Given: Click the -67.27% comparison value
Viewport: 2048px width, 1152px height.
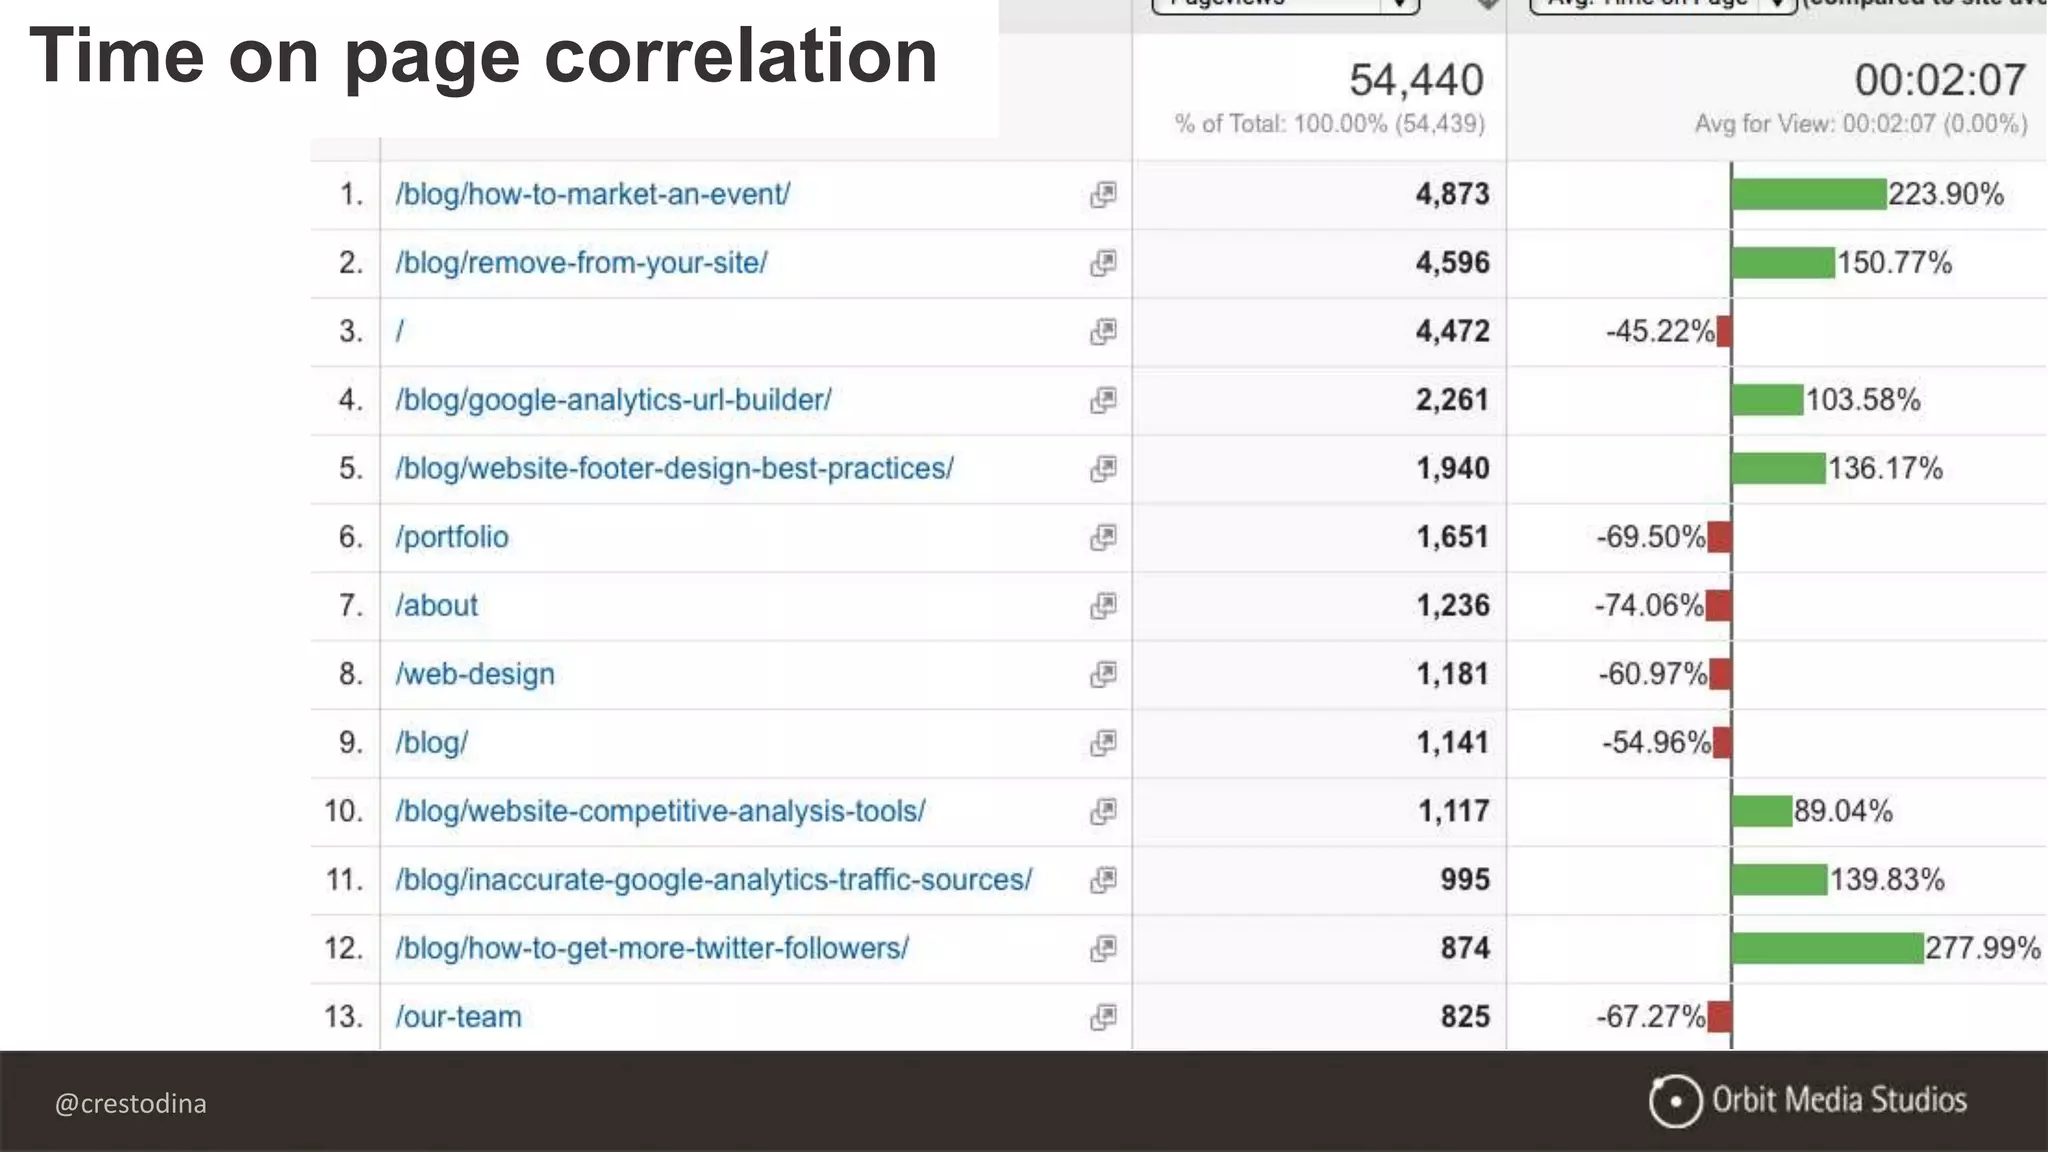Looking at the screenshot, I should click(1650, 1017).
